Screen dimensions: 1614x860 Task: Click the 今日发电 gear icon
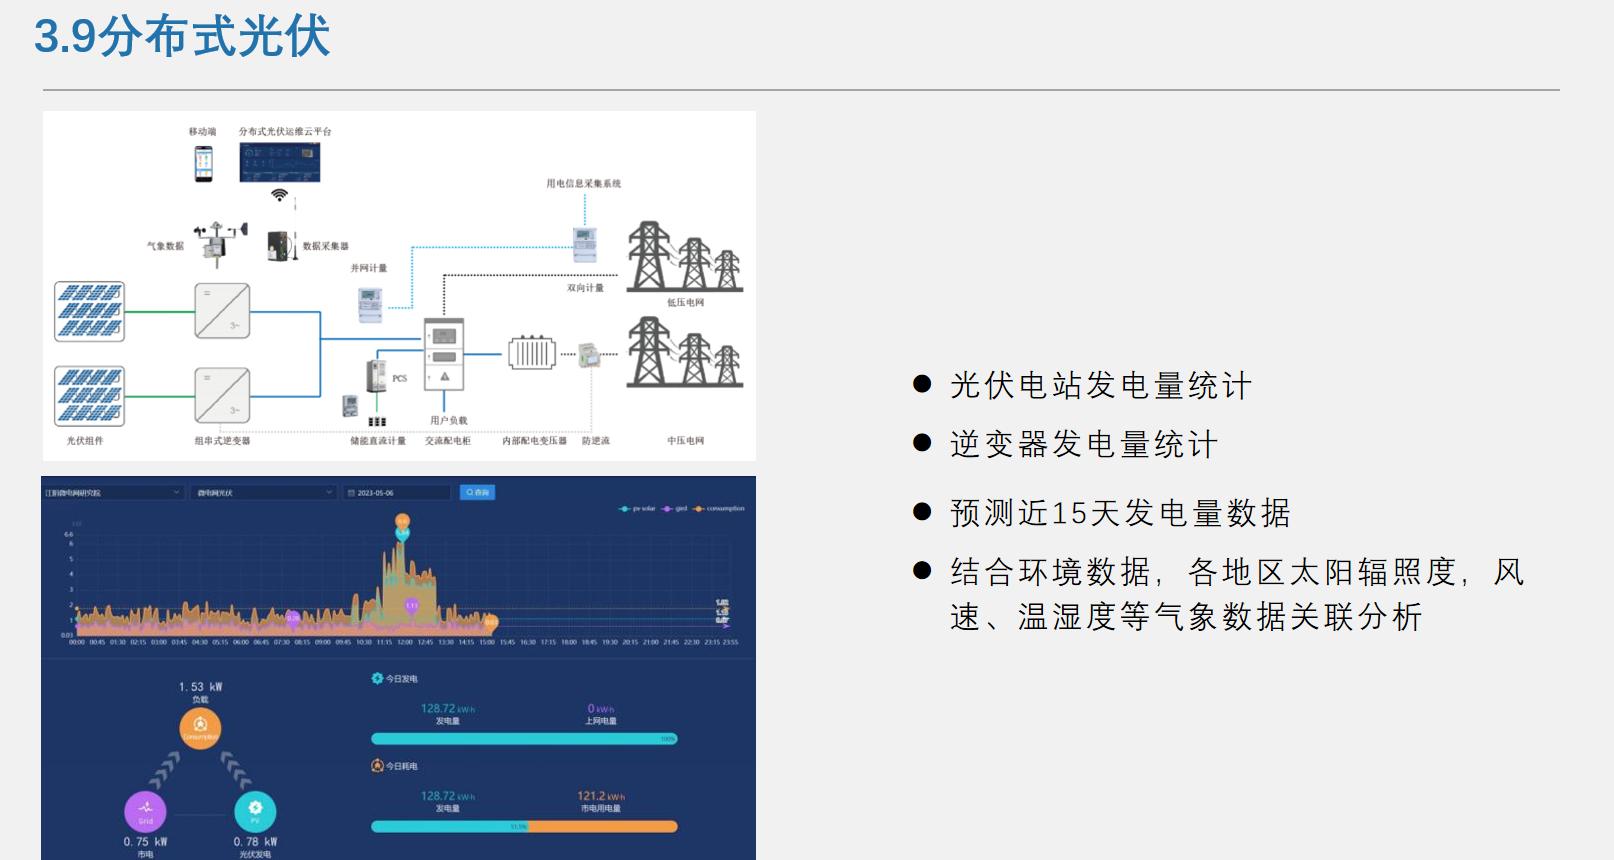pos(377,678)
